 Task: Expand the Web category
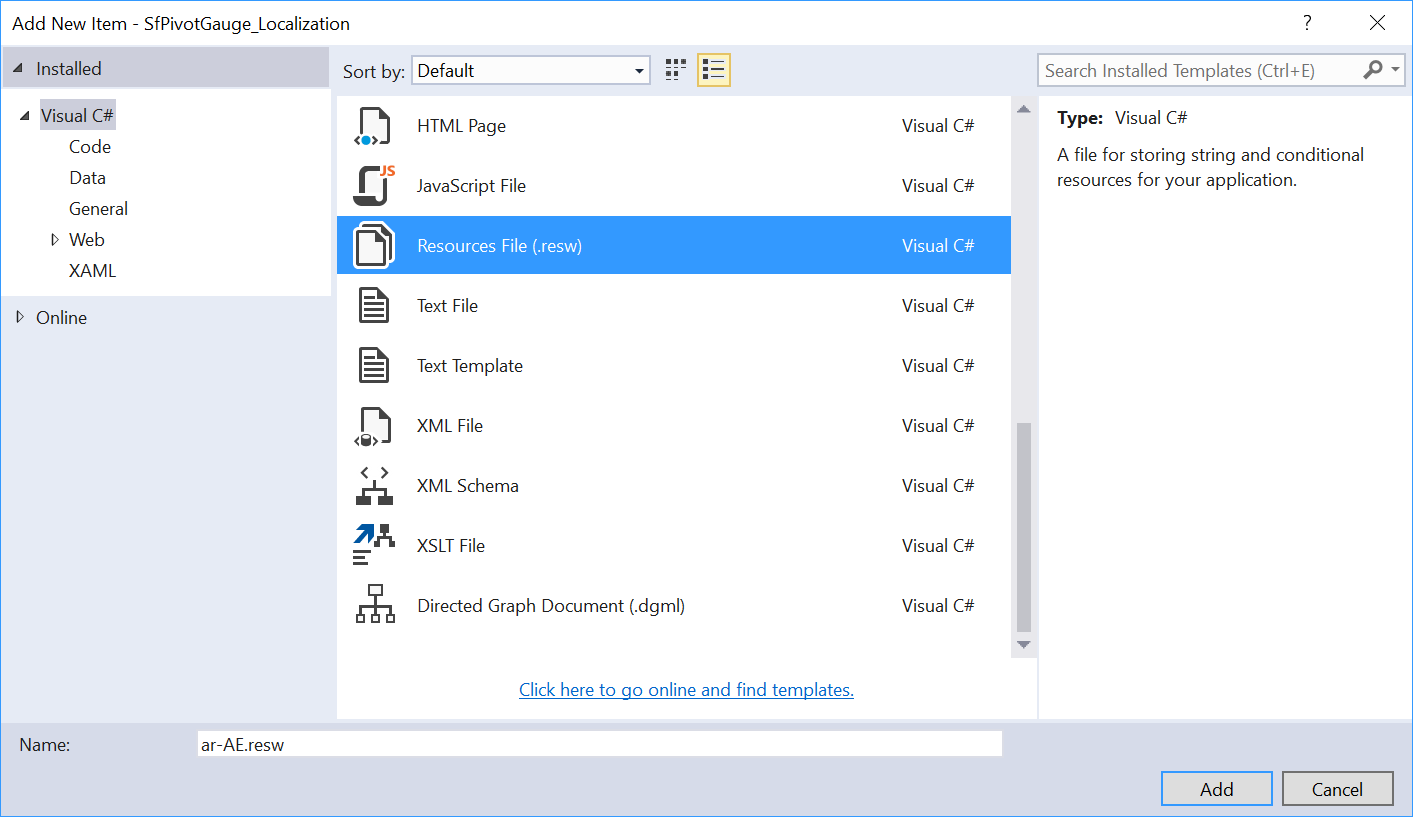(x=55, y=240)
